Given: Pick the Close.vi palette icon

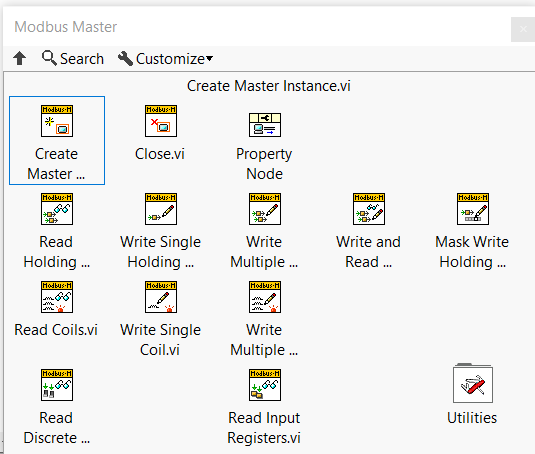Looking at the screenshot, I should click(x=161, y=121).
